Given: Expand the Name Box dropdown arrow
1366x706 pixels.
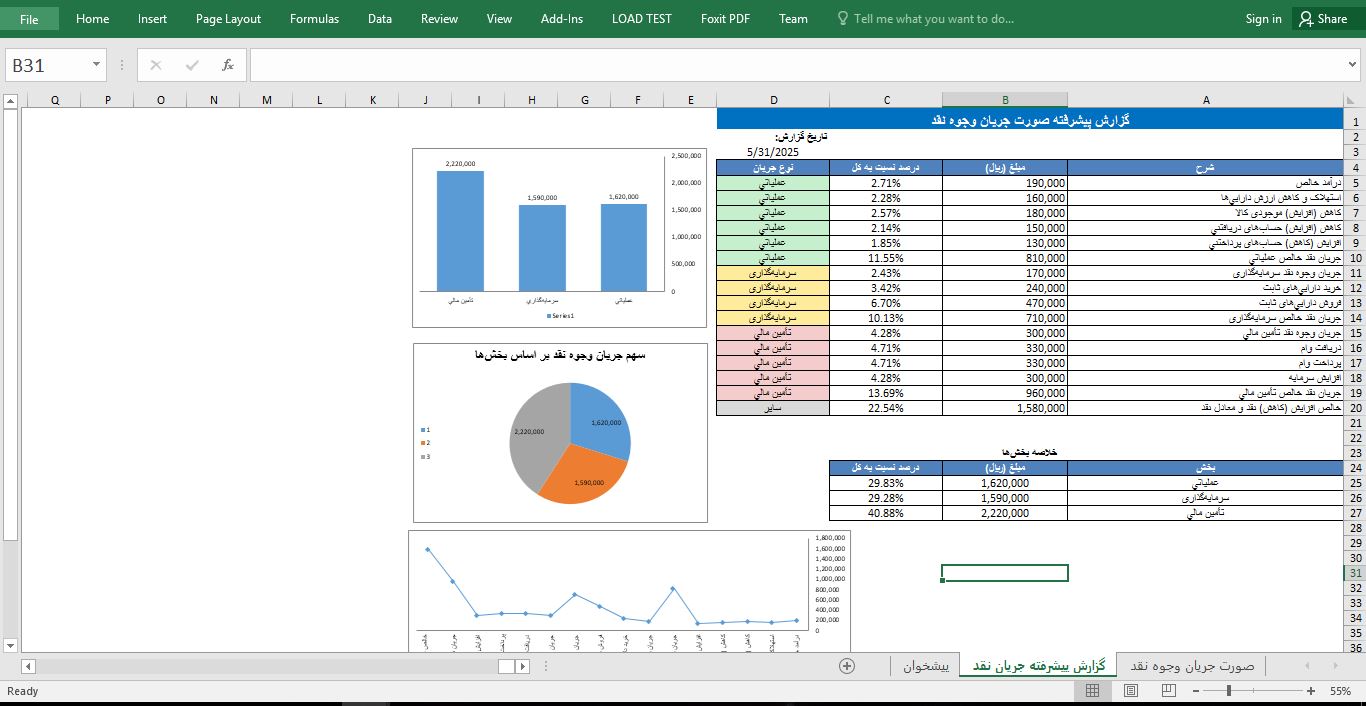Looking at the screenshot, I should 97,65.
